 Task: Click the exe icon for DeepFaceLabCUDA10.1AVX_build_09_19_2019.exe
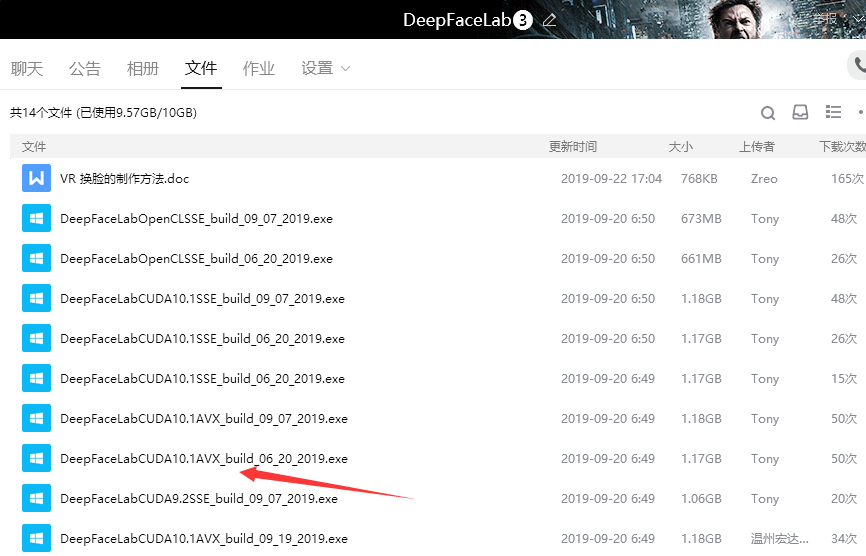point(36,538)
